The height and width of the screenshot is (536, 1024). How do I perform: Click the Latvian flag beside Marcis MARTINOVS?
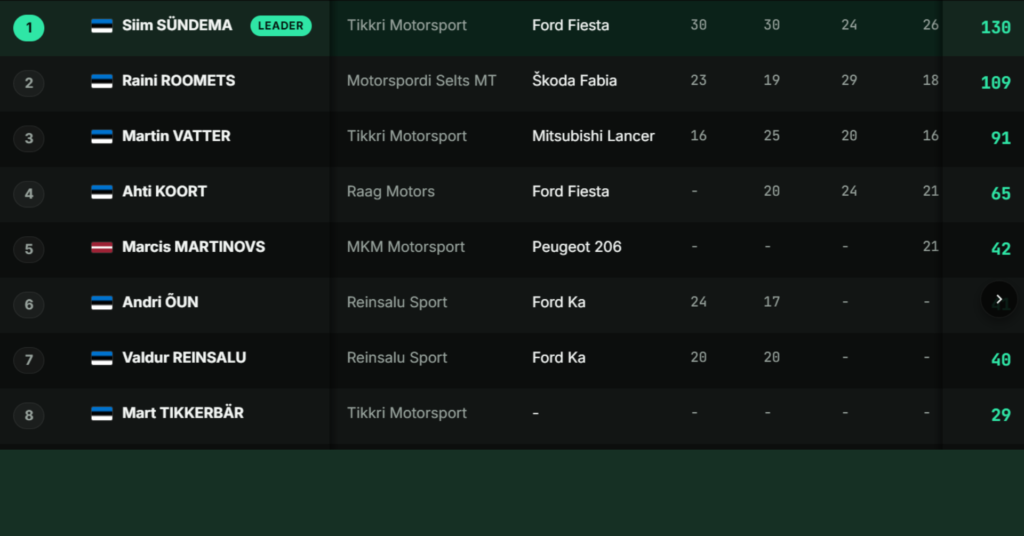(x=102, y=247)
